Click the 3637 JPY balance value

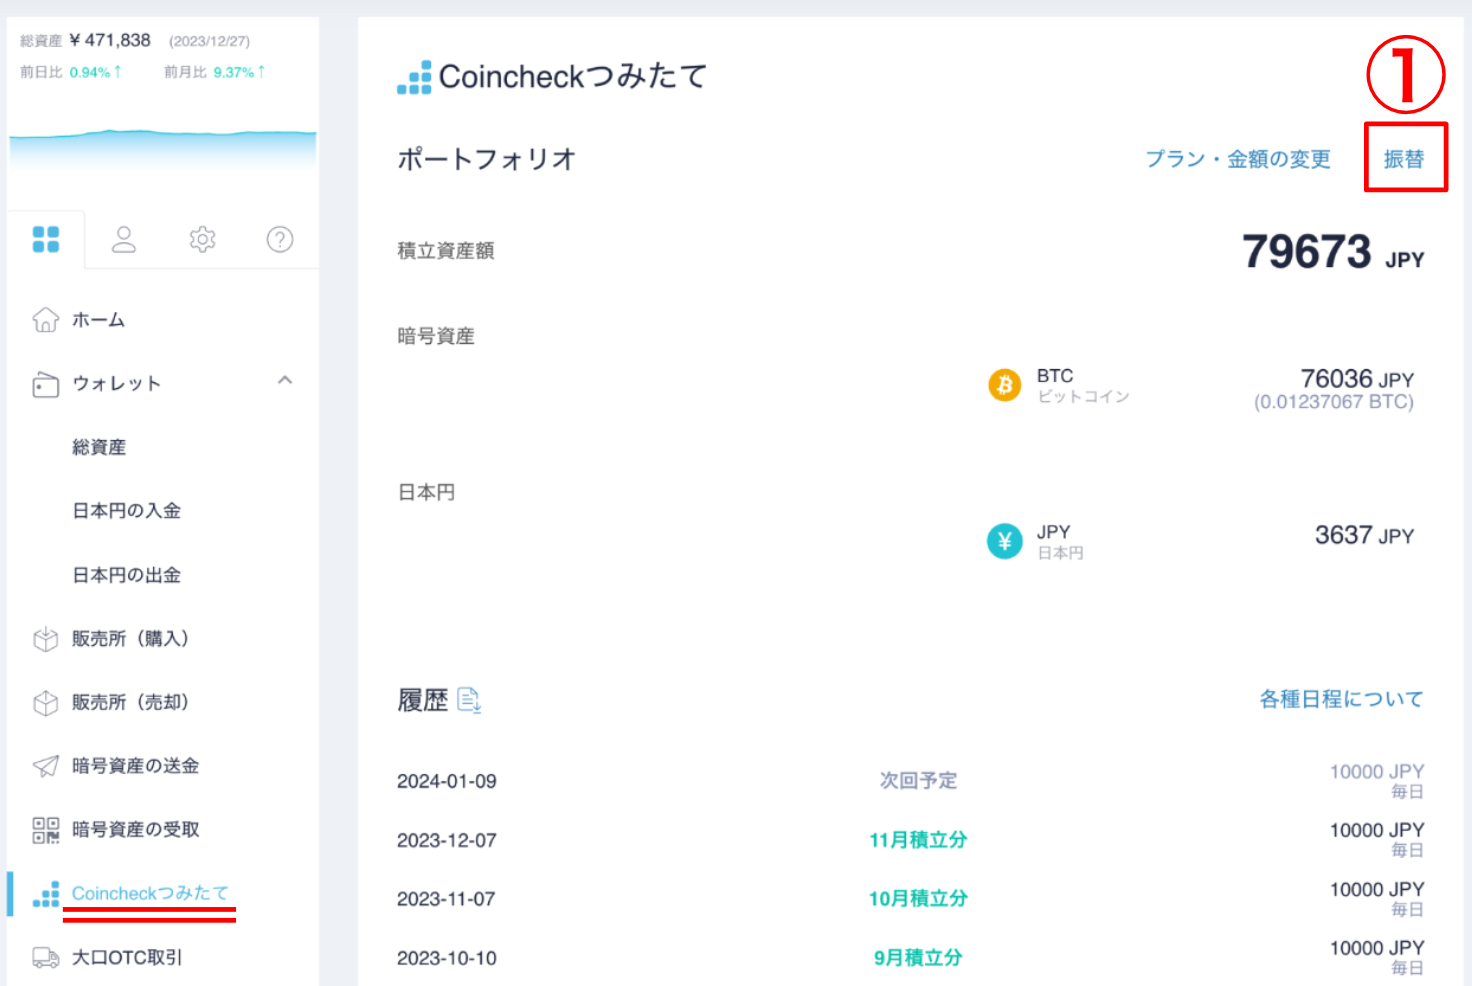click(x=1364, y=535)
